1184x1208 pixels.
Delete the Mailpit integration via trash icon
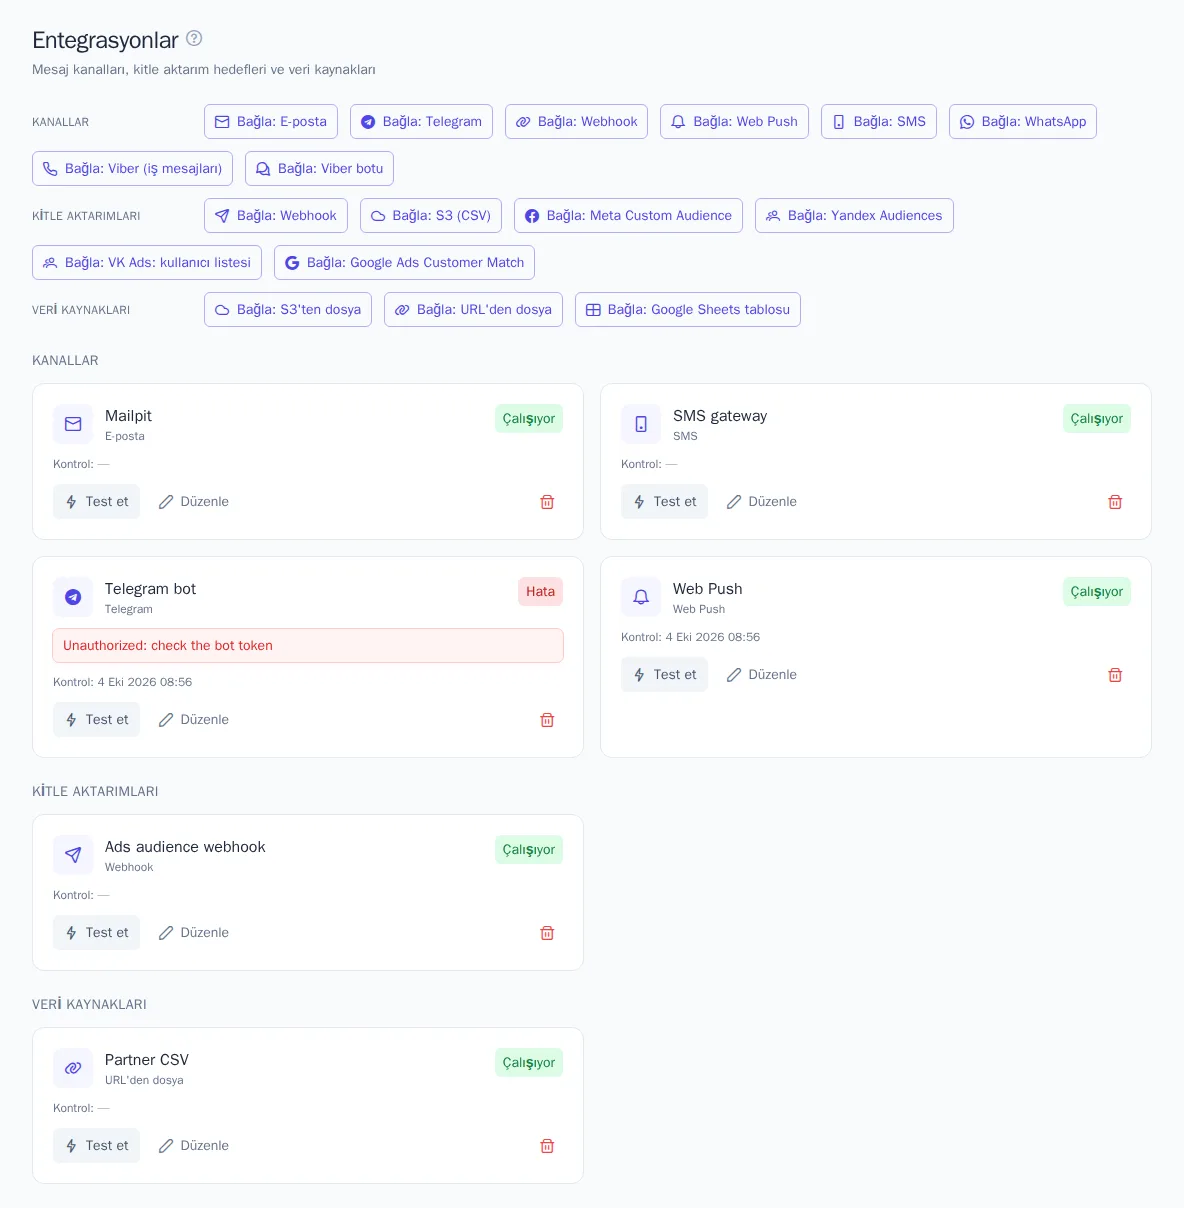click(547, 502)
